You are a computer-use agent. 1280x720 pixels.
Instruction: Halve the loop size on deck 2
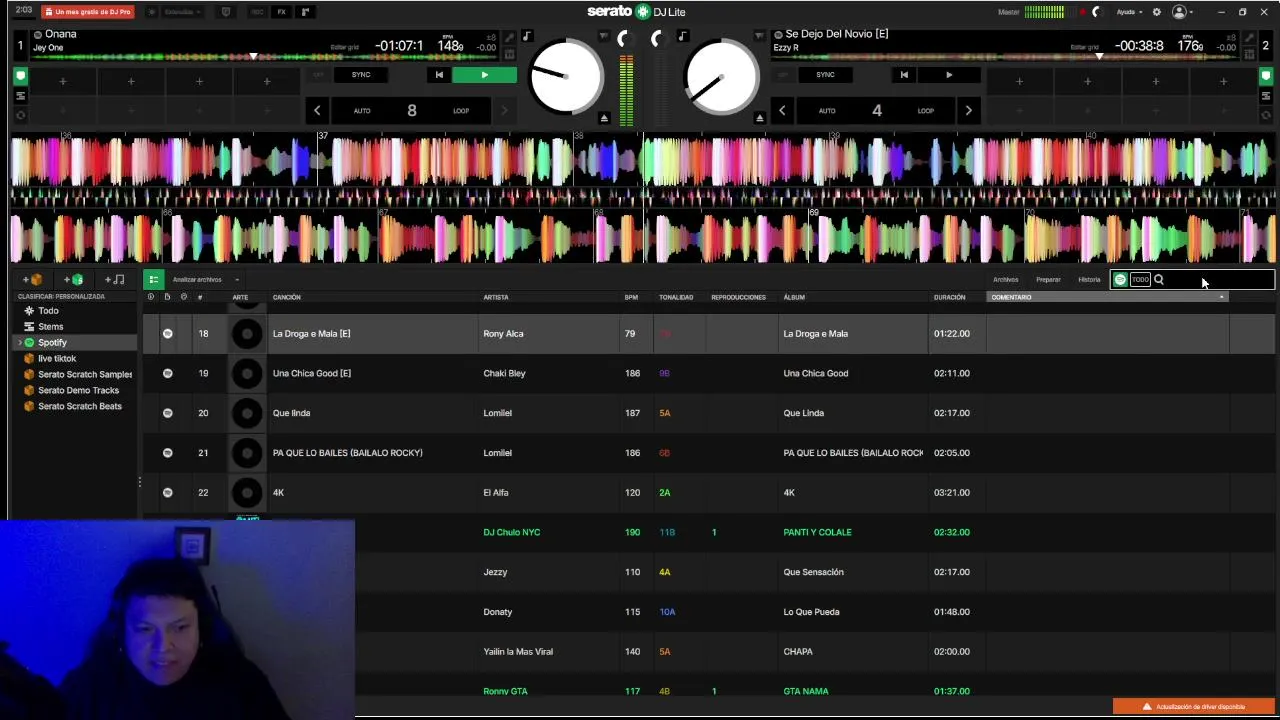tap(782, 111)
